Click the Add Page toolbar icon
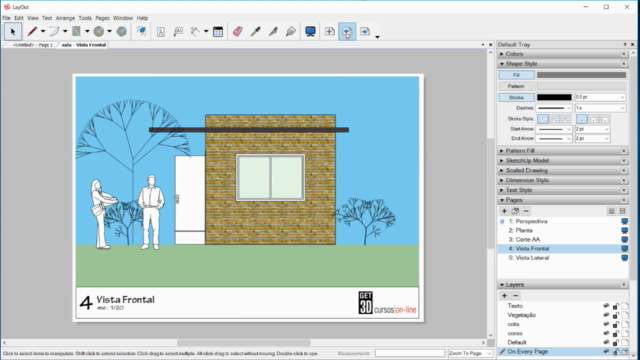 click(329, 31)
